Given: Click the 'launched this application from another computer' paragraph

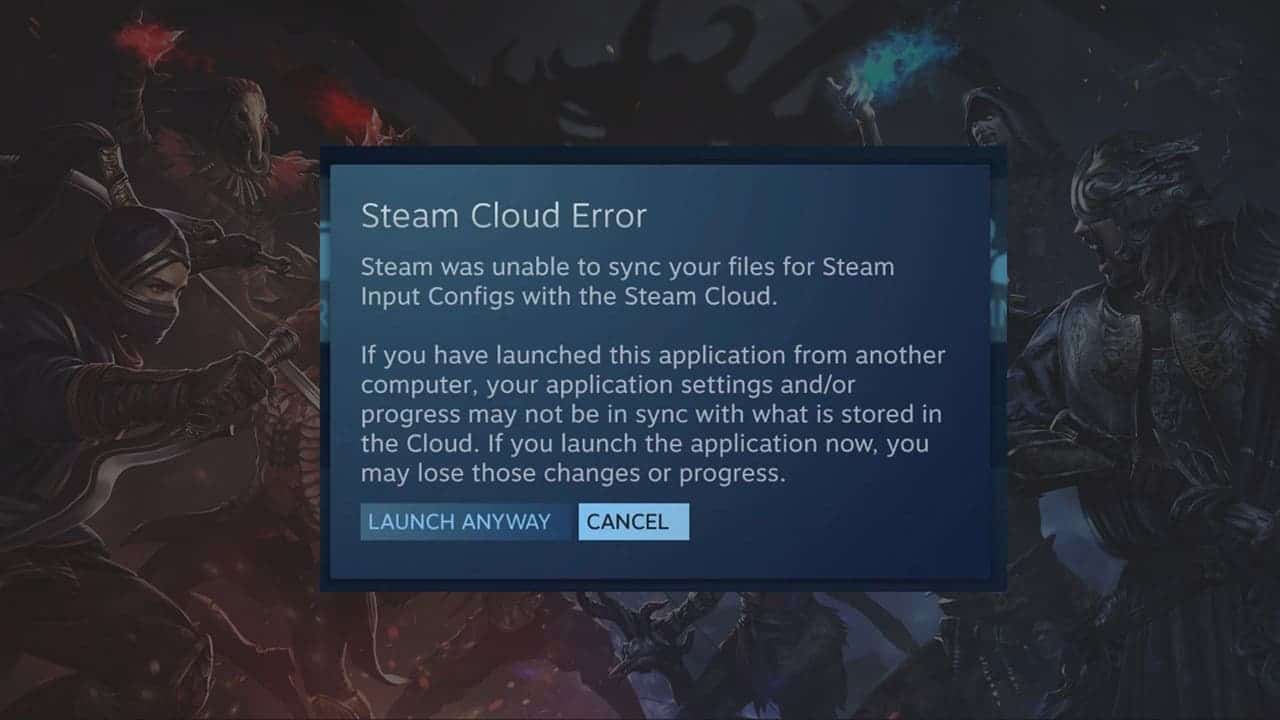Looking at the screenshot, I should (653, 414).
